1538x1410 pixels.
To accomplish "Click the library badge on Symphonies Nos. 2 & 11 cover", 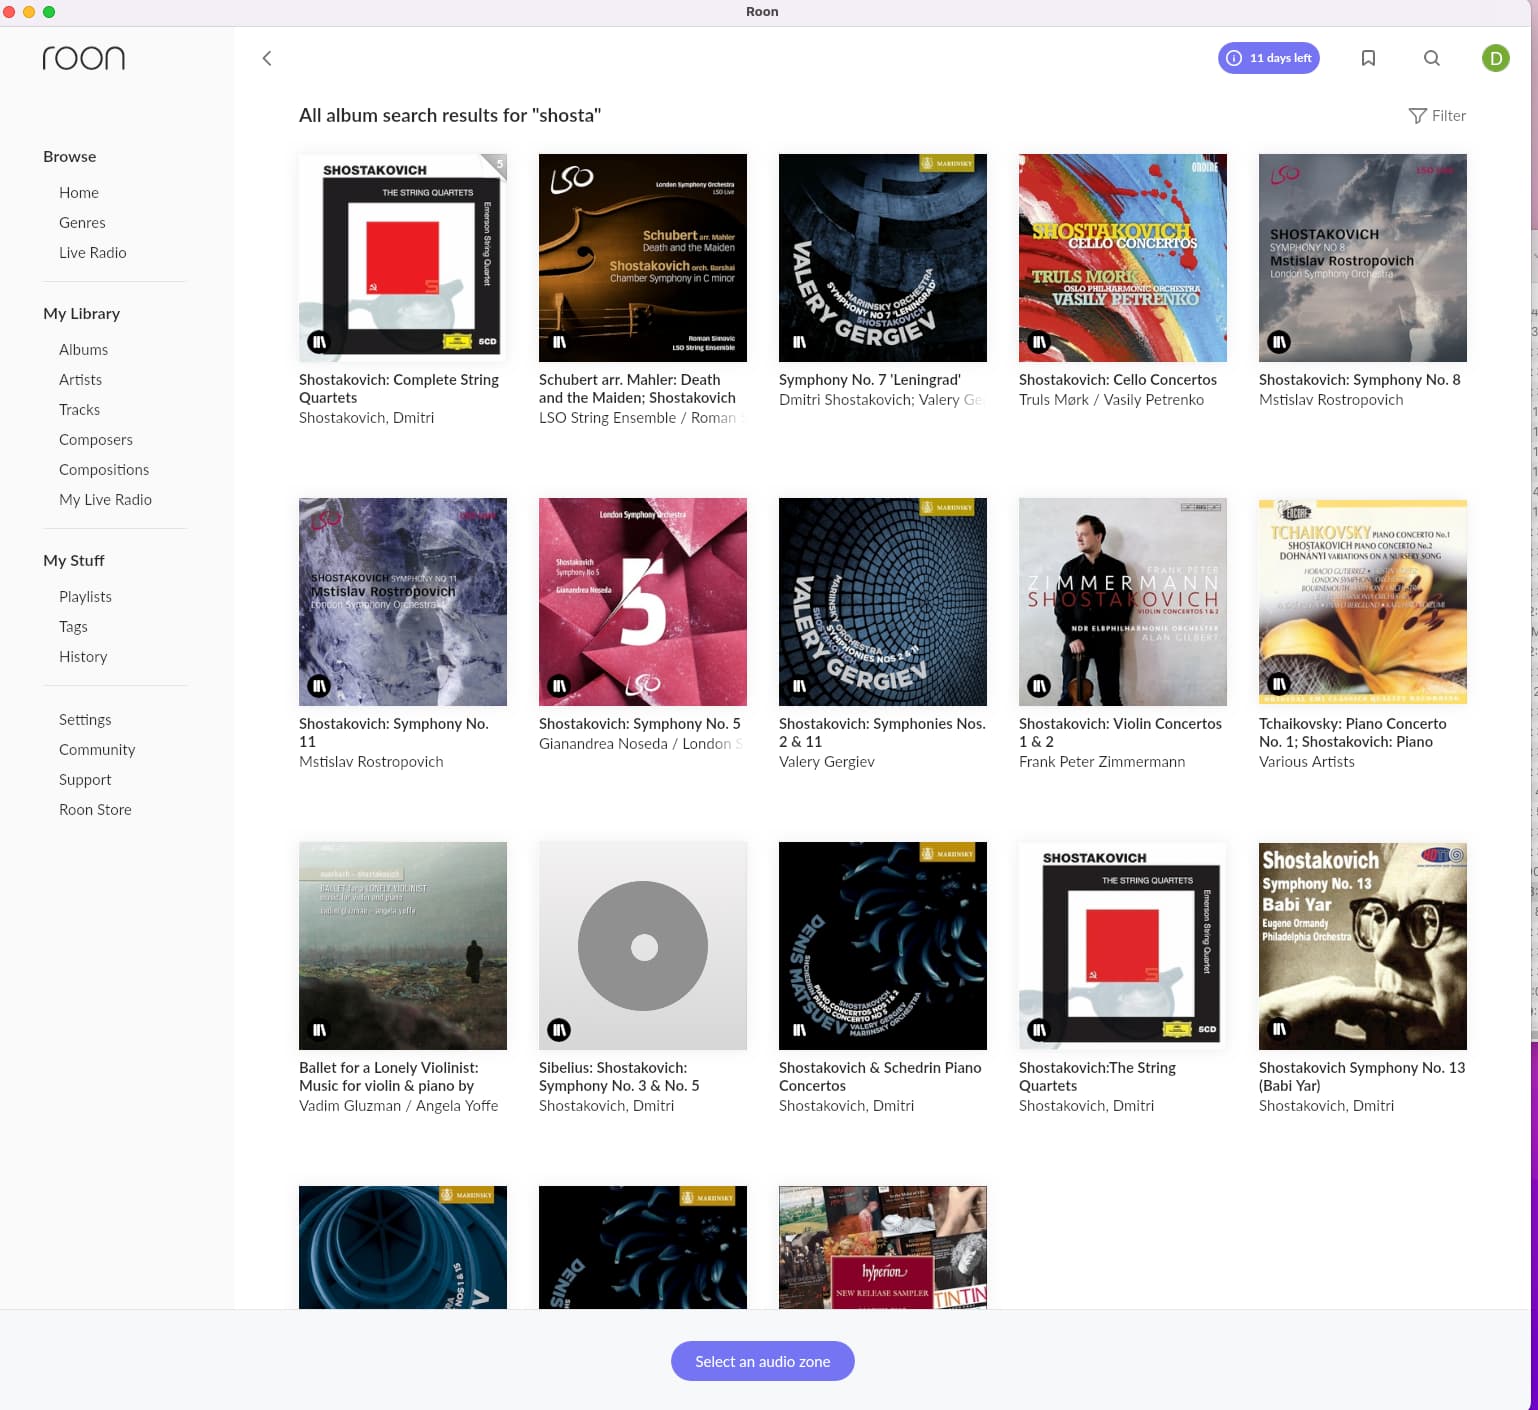I will tap(799, 686).
